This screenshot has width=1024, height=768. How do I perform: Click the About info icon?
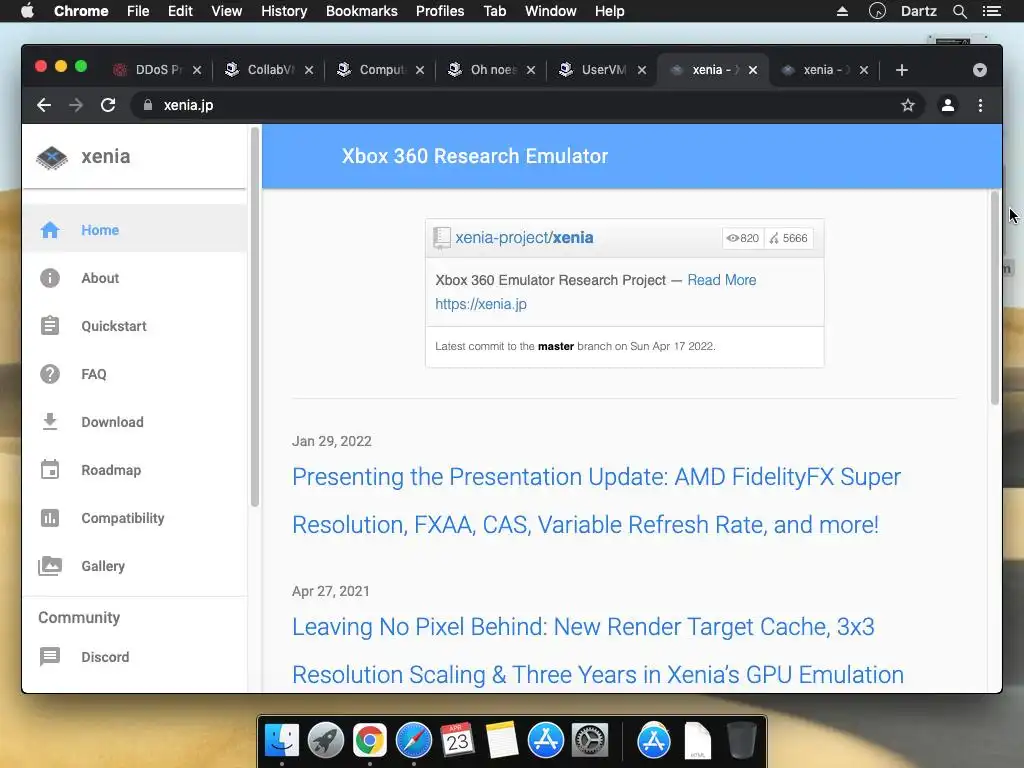click(x=50, y=278)
